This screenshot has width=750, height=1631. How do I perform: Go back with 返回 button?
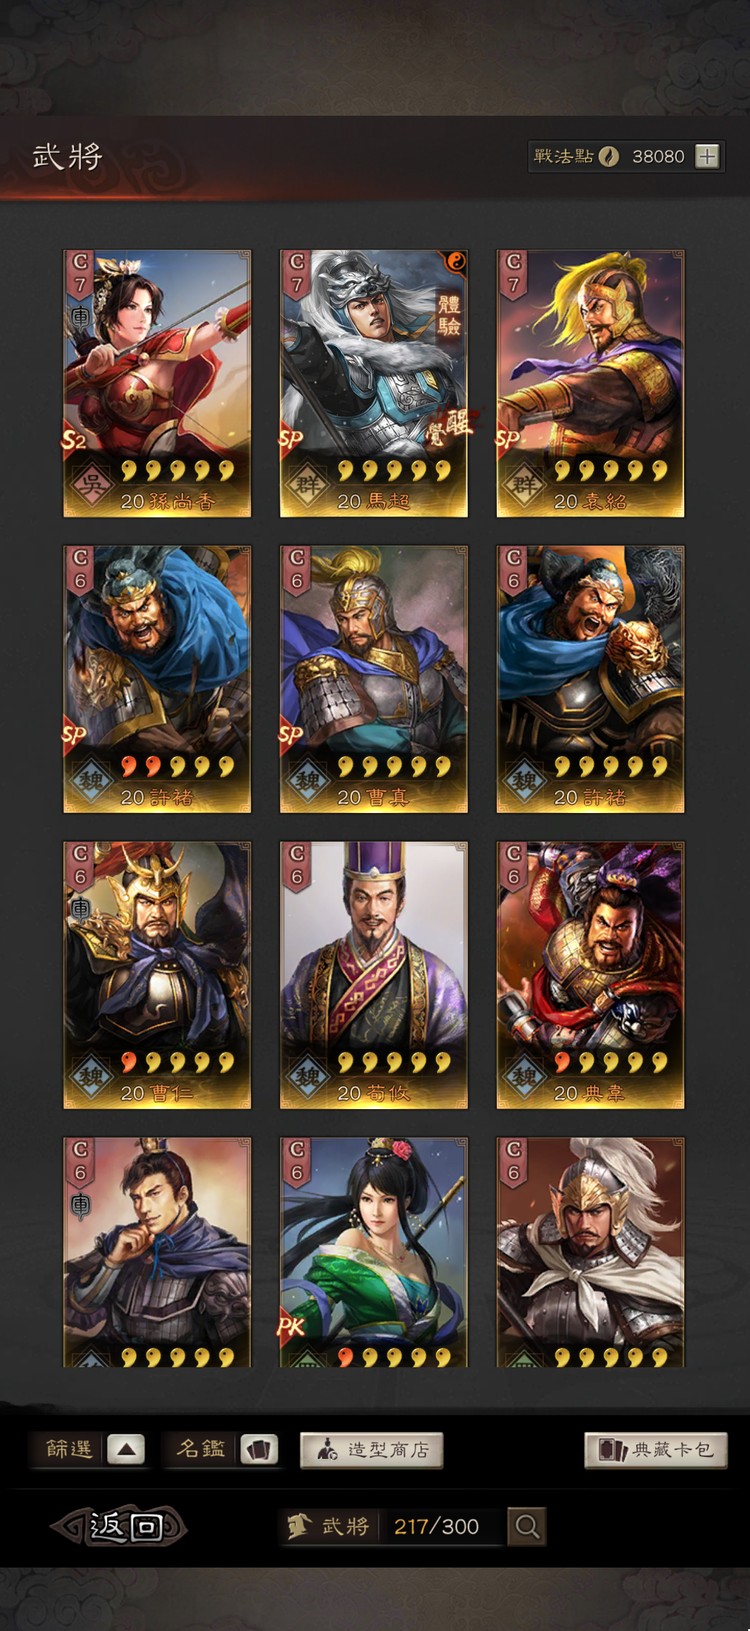point(120,1526)
